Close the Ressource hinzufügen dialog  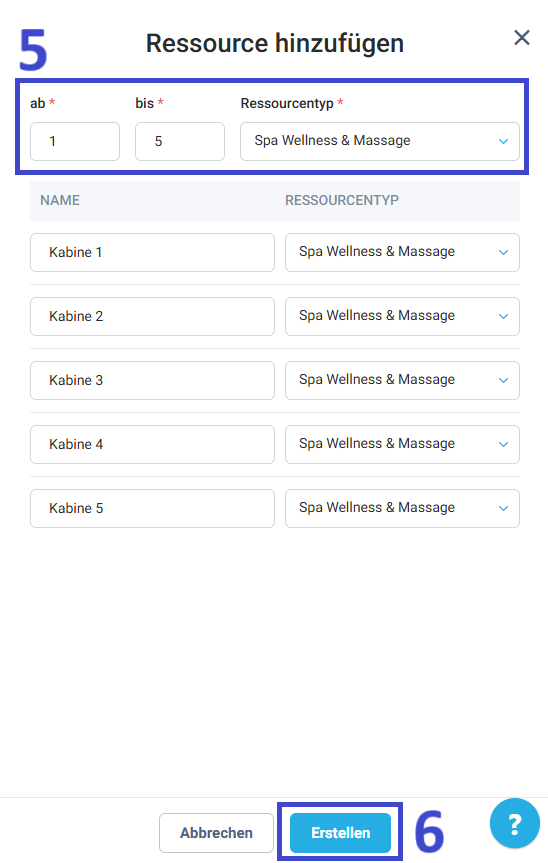tap(522, 38)
